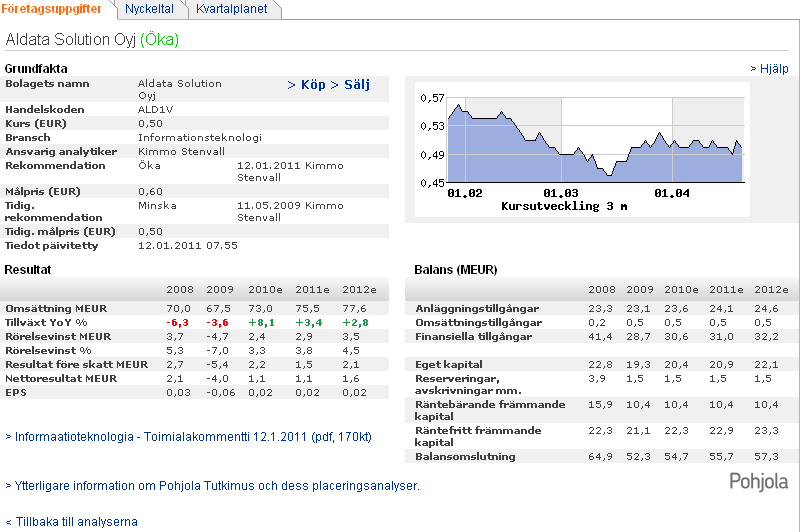
Task: Select Tillväxt YoY 2008 value -6,3
Action: pyautogui.click(x=177, y=322)
